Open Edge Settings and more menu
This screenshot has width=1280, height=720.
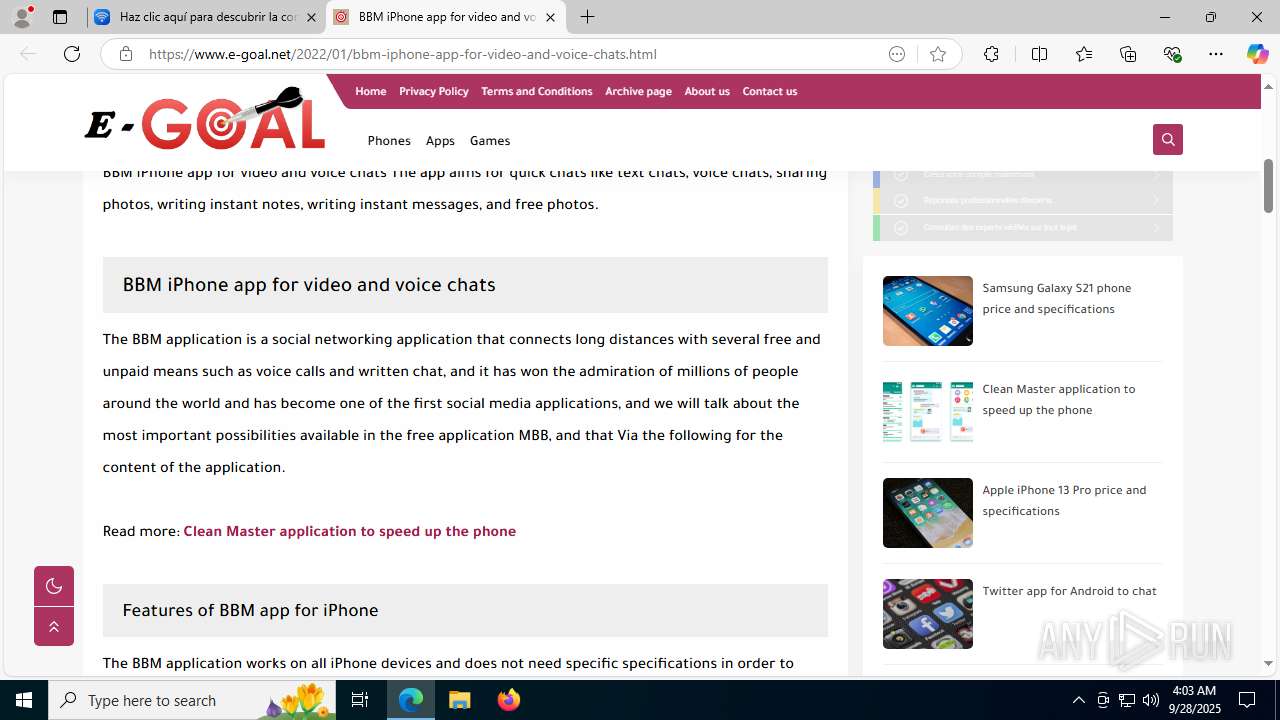click(1216, 54)
